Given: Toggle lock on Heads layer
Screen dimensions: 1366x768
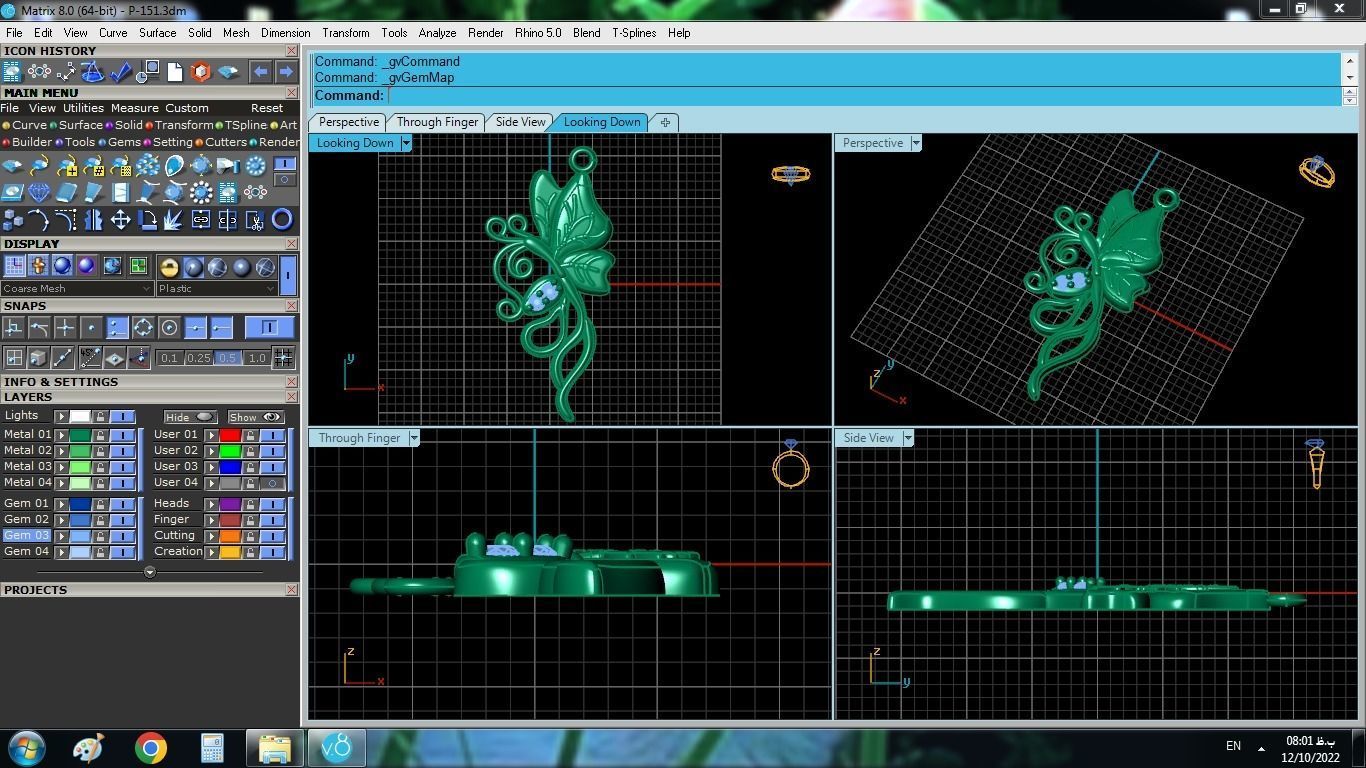Looking at the screenshot, I should (x=250, y=504).
